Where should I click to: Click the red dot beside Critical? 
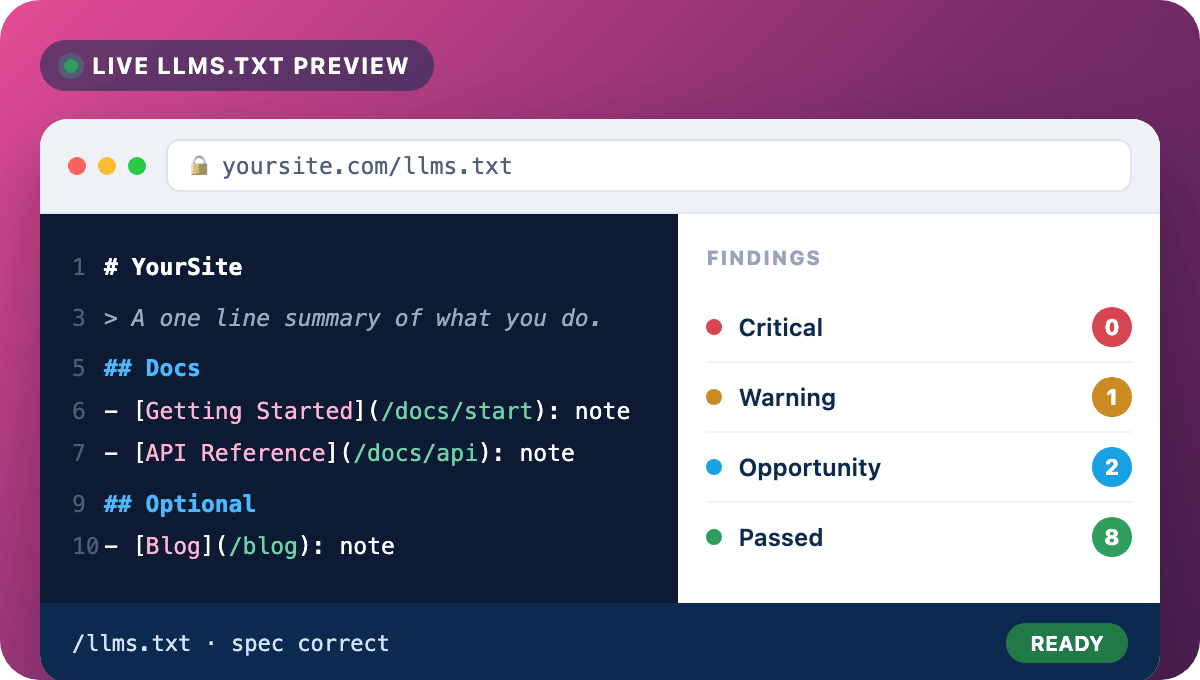(x=714, y=327)
